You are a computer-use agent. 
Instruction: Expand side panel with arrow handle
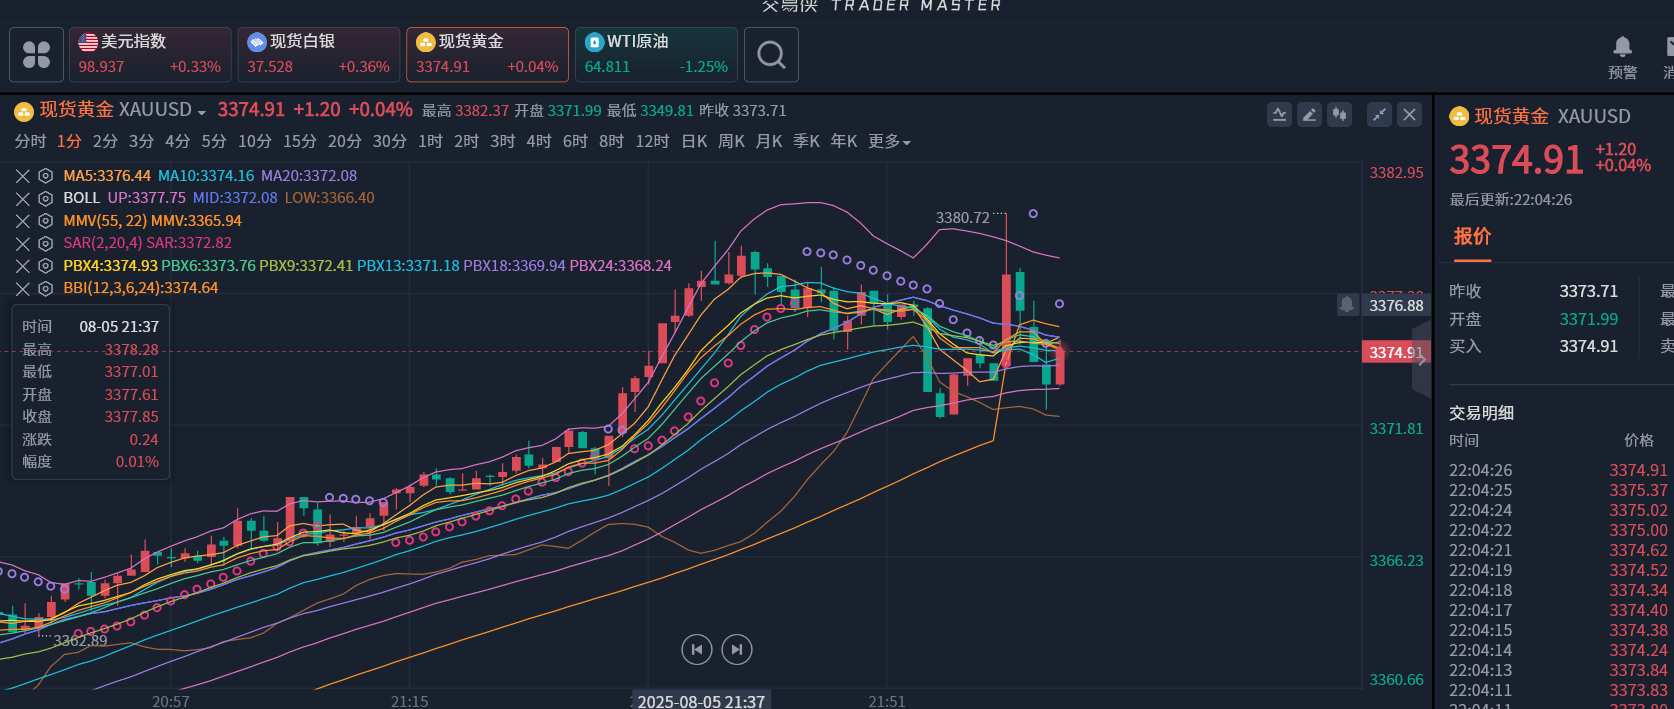point(1422,359)
